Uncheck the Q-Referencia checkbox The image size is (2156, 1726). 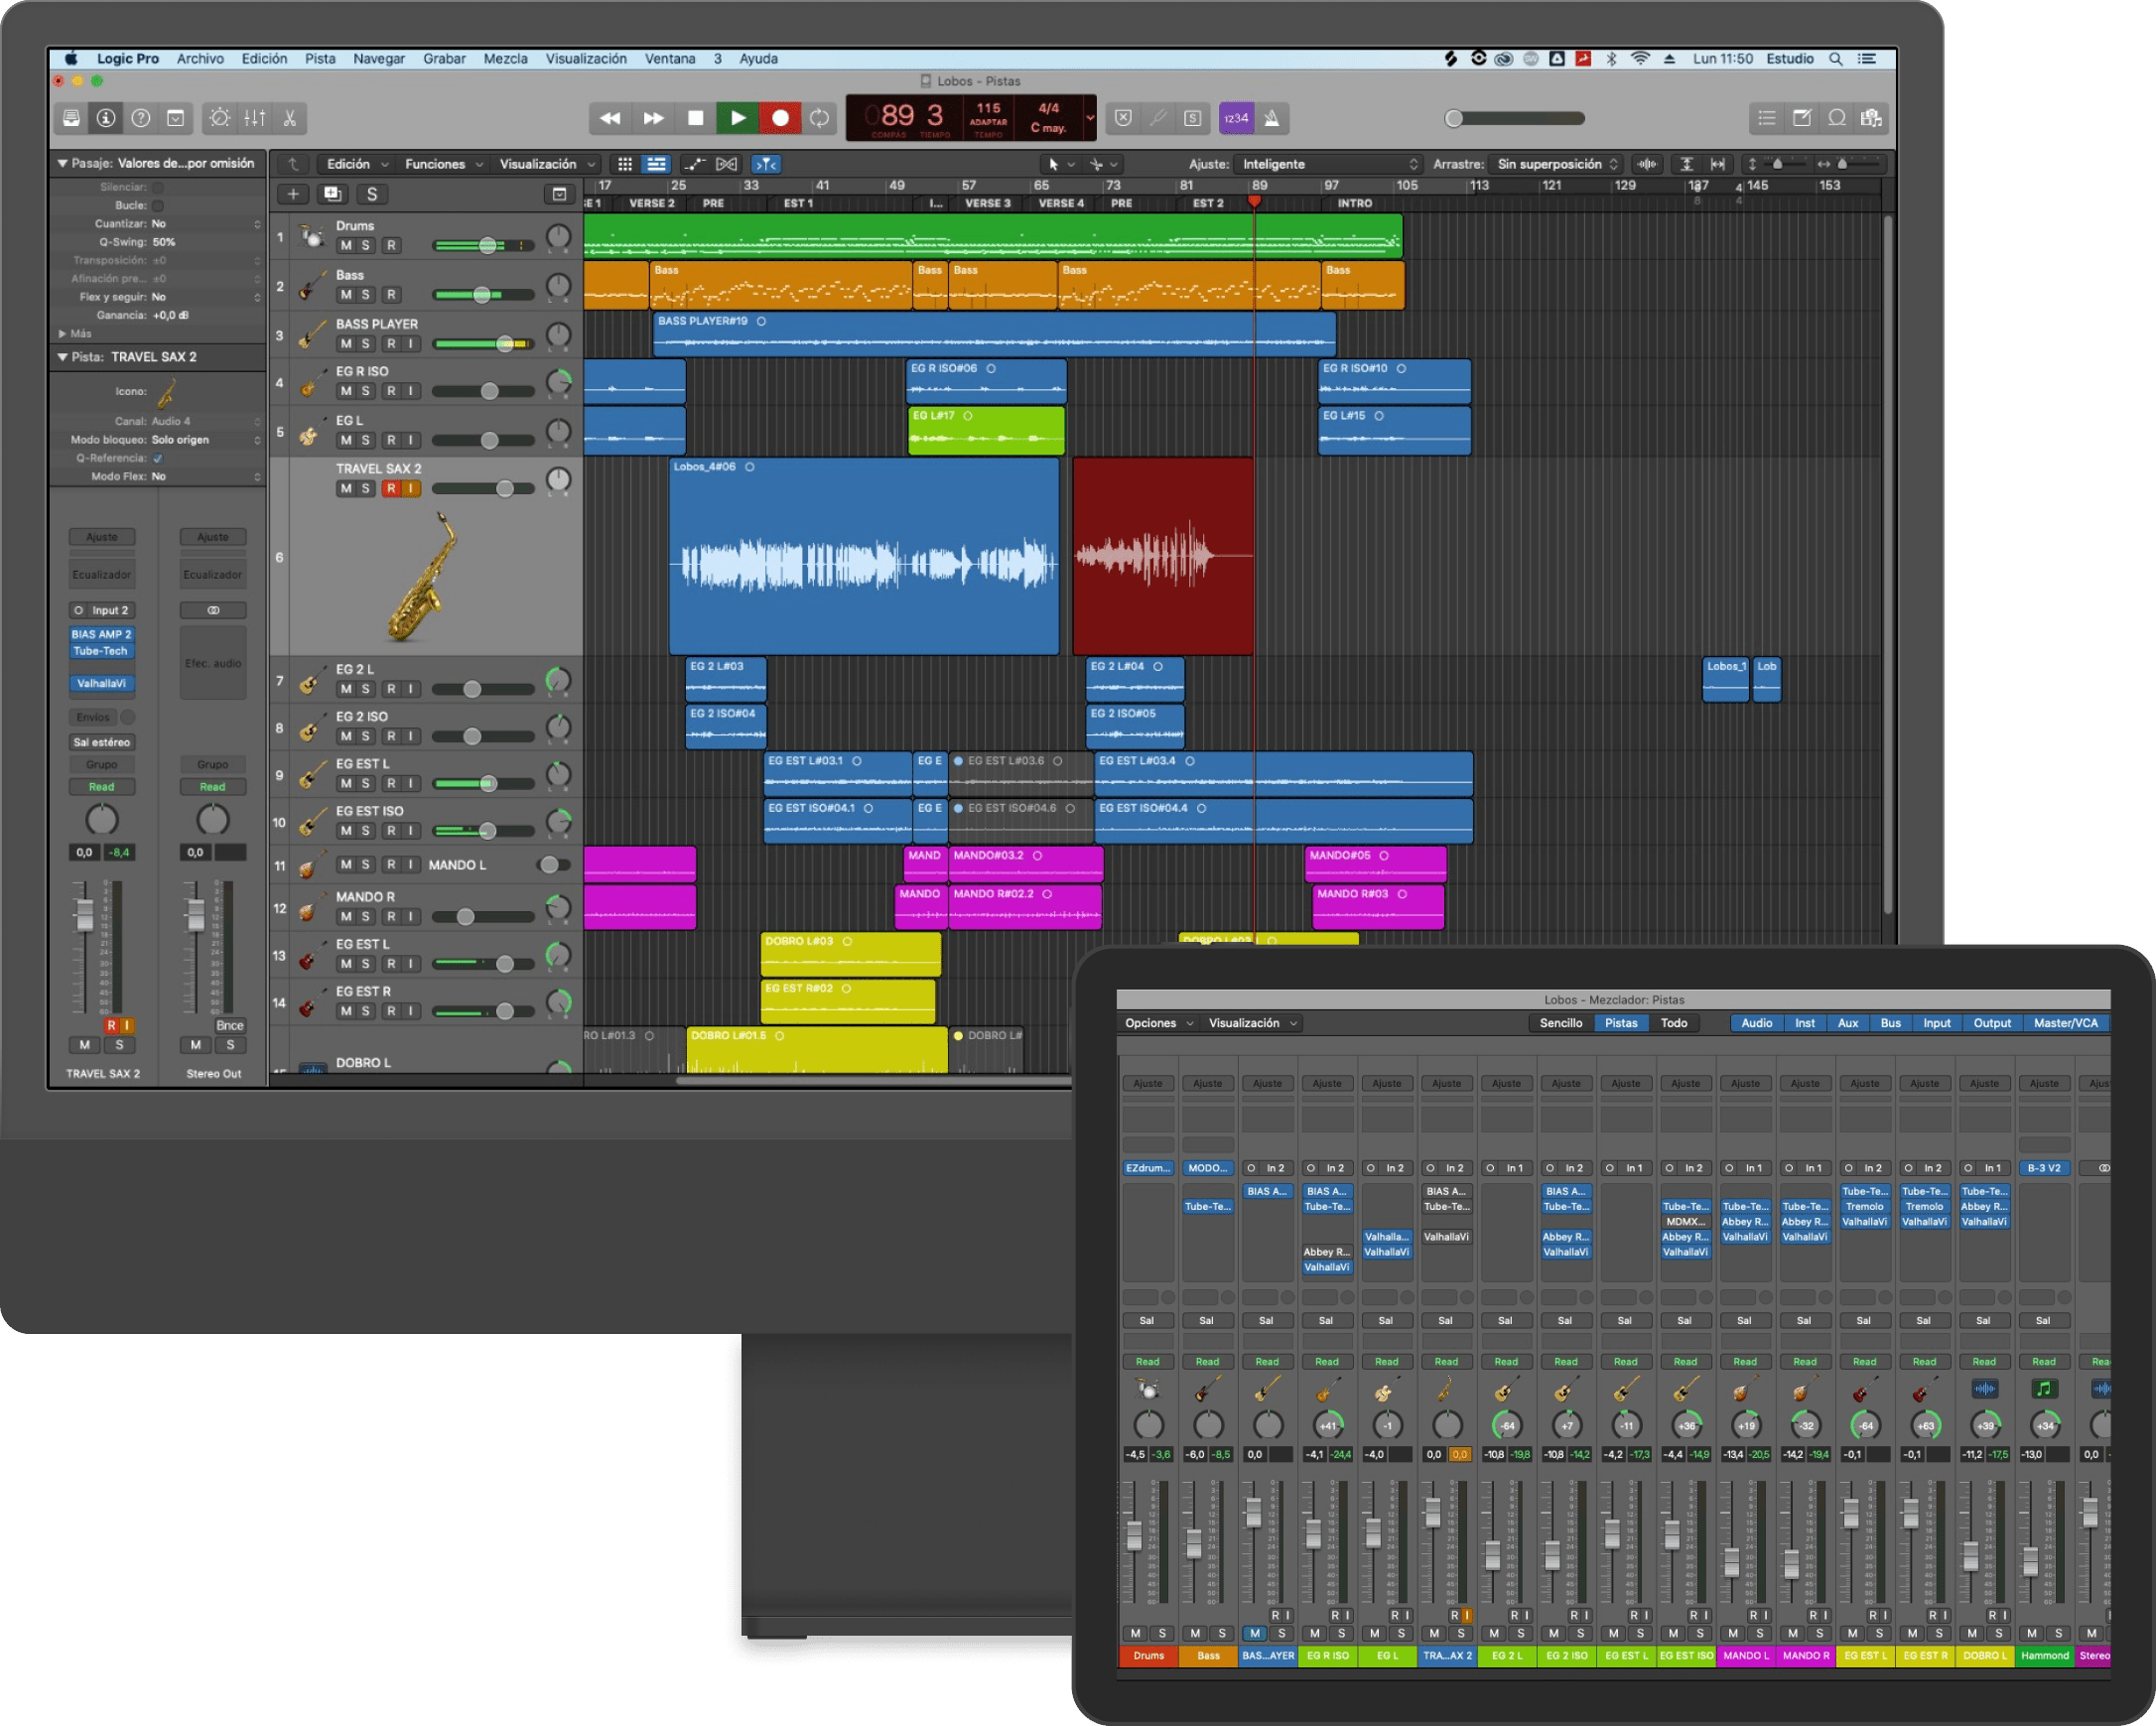[158, 459]
